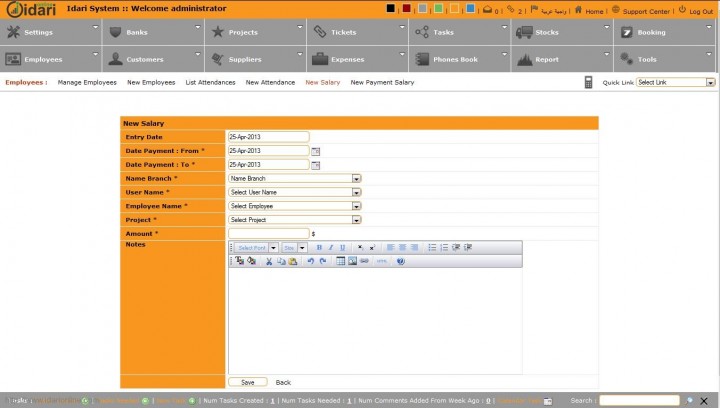Expand the Select User Name dropdown
The width and height of the screenshot is (720, 408).
[356, 192]
